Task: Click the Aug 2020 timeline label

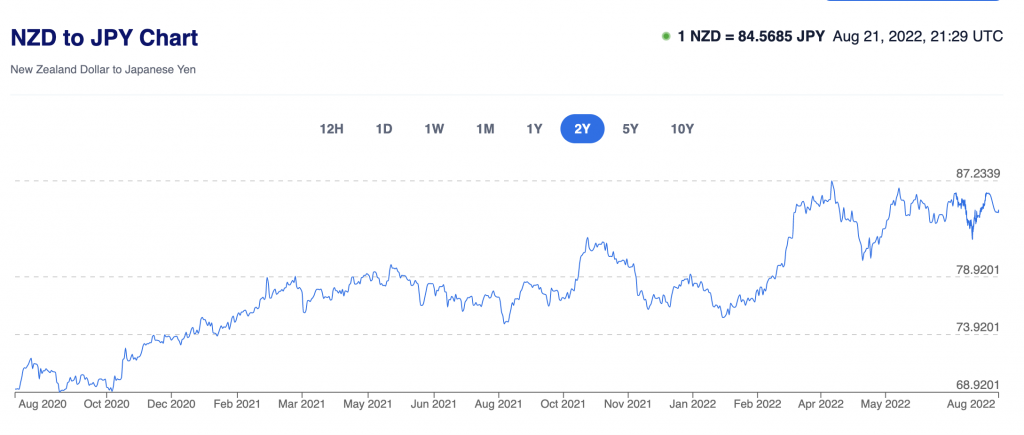Action: [43, 404]
